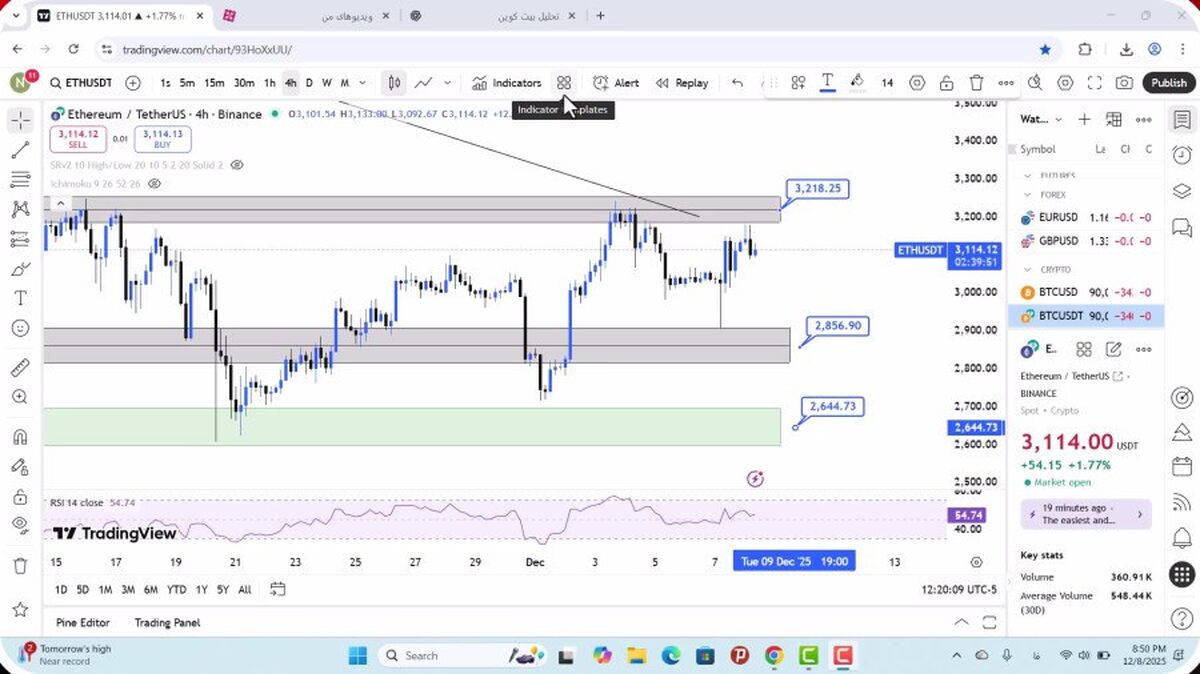The image size is (1200, 674).
Task: Open the Indicators dialog
Action: coord(507,83)
